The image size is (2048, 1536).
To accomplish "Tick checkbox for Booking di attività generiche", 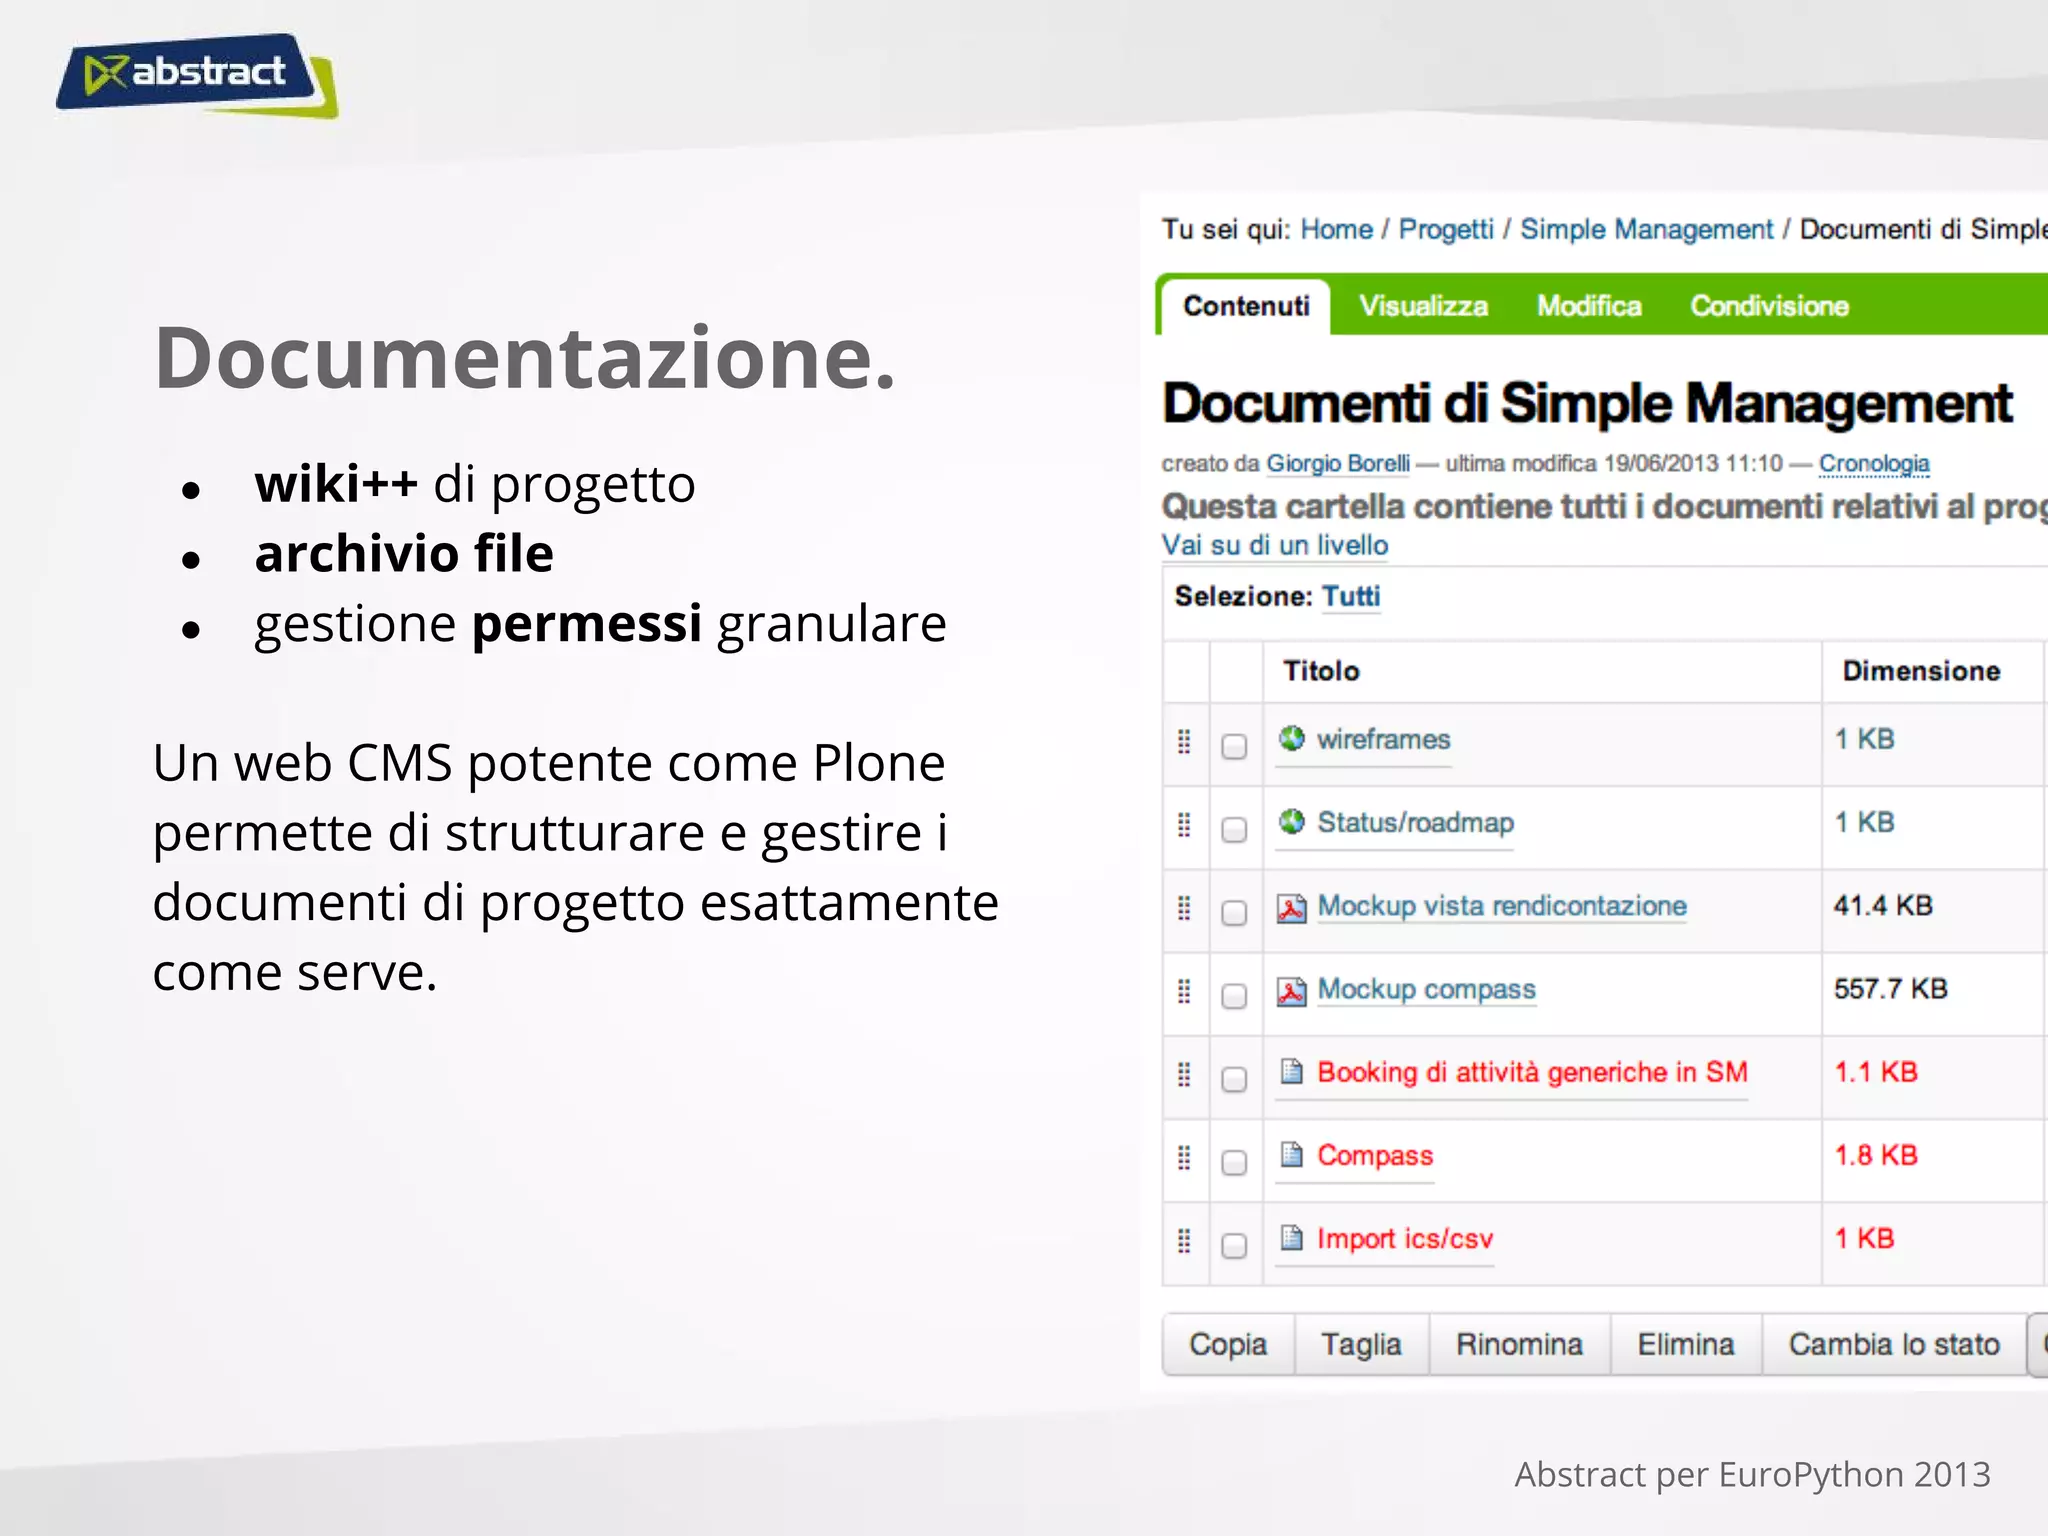I will [1235, 1079].
